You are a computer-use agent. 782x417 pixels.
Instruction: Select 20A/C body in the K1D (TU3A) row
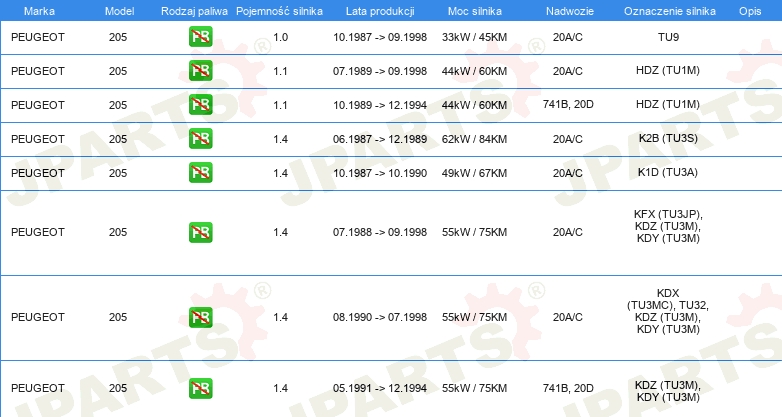click(568, 173)
